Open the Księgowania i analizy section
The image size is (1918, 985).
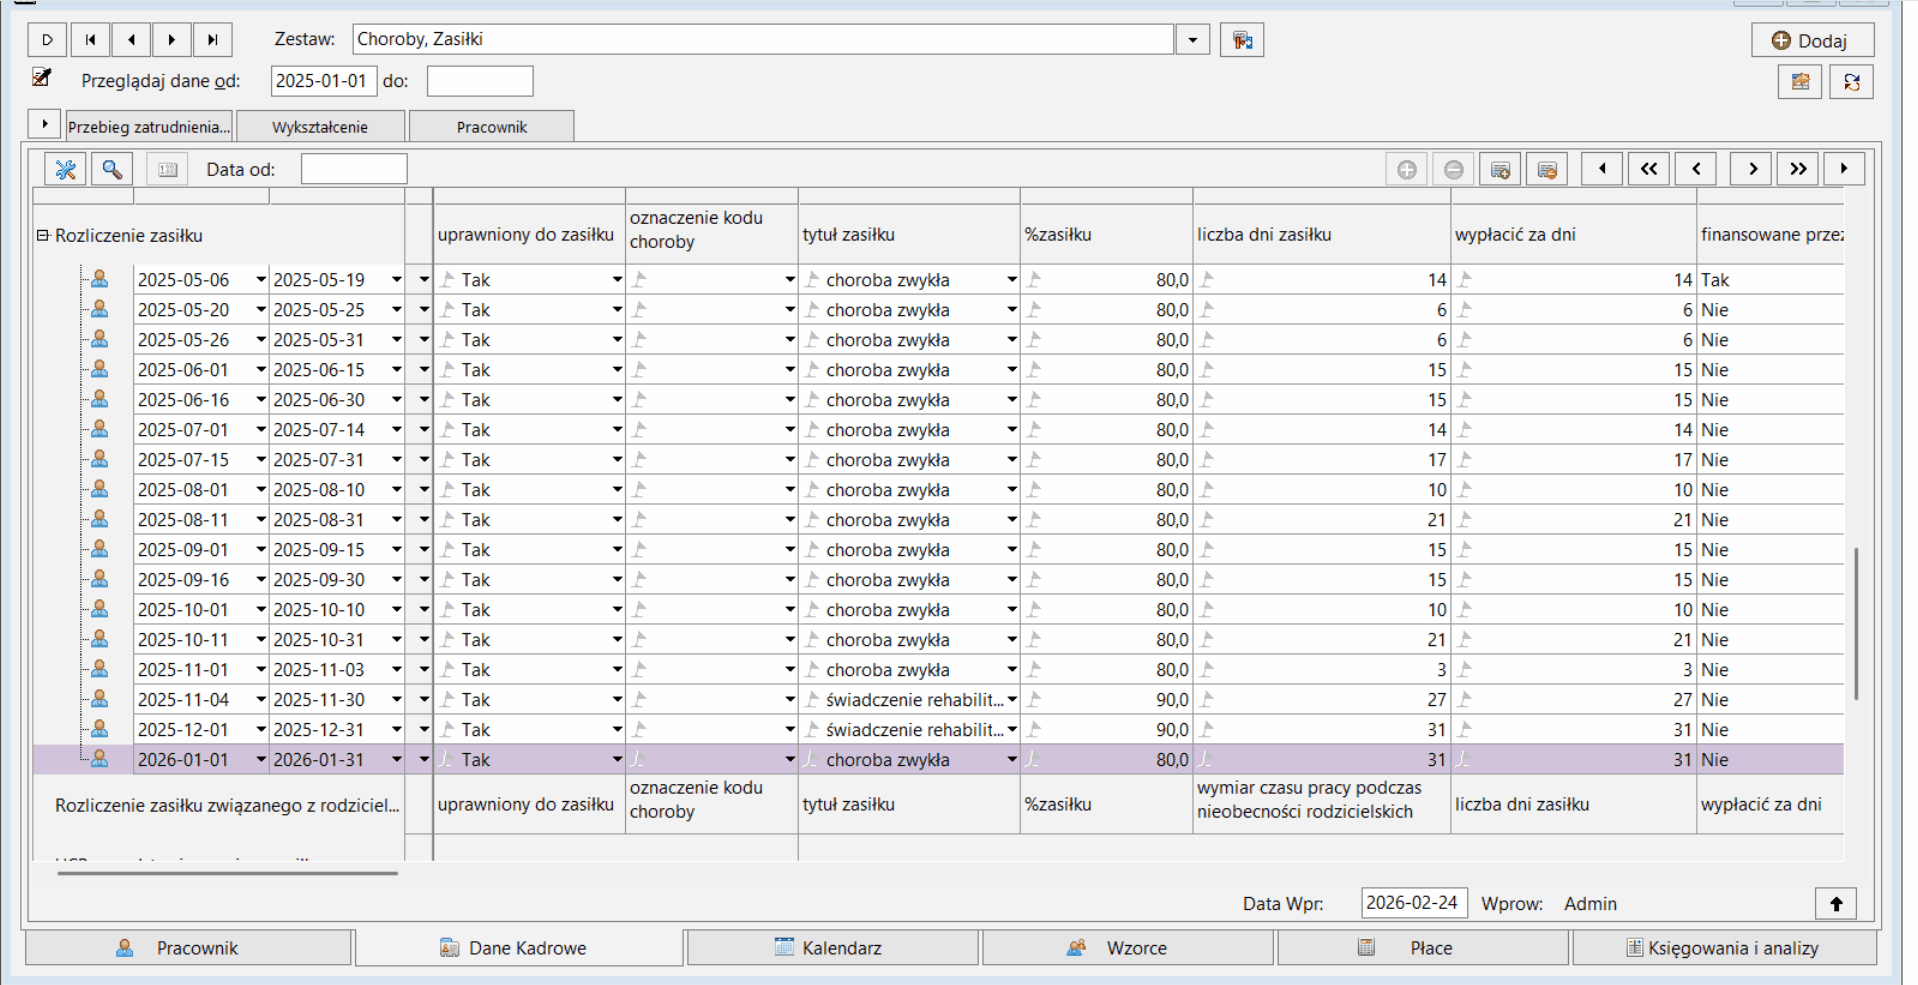pos(1724,948)
